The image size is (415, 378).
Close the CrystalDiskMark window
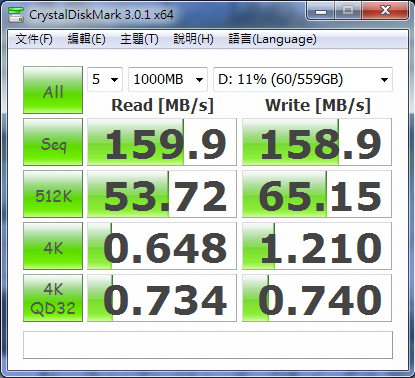click(x=385, y=11)
